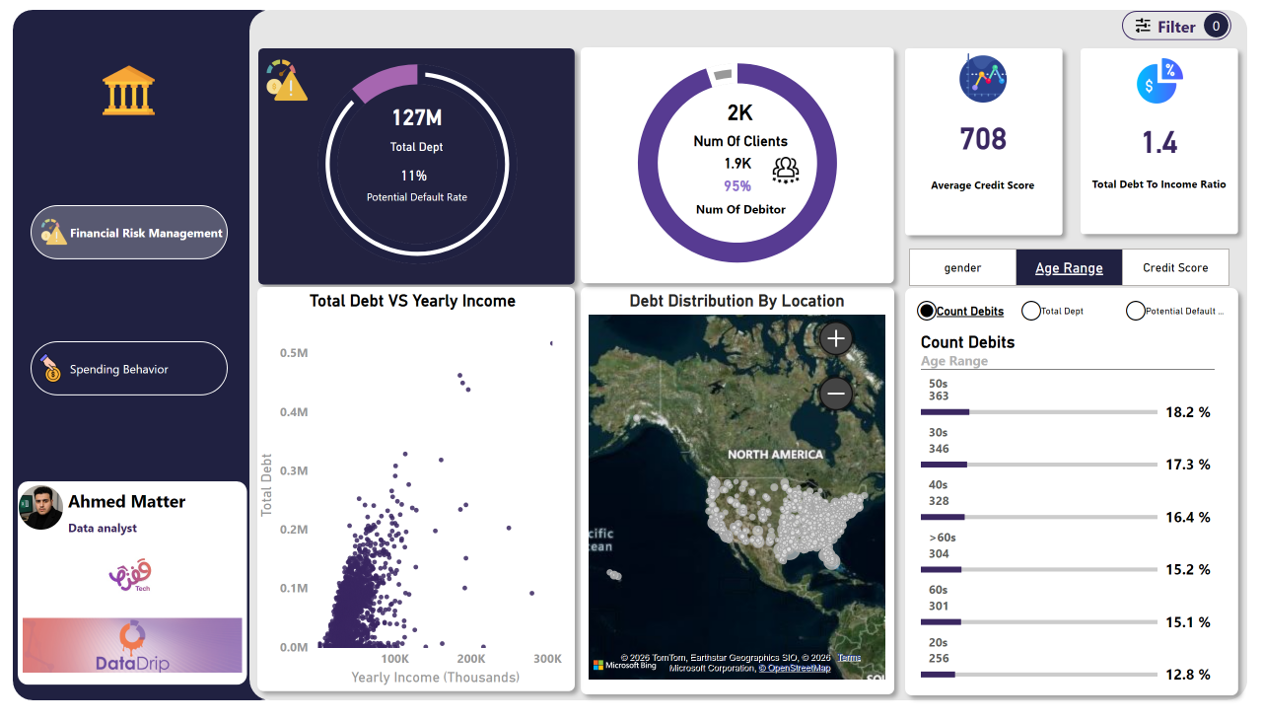This screenshot has height=720, width=1262.
Task: Click the 12.8 % value
Action: [x=1188, y=674]
